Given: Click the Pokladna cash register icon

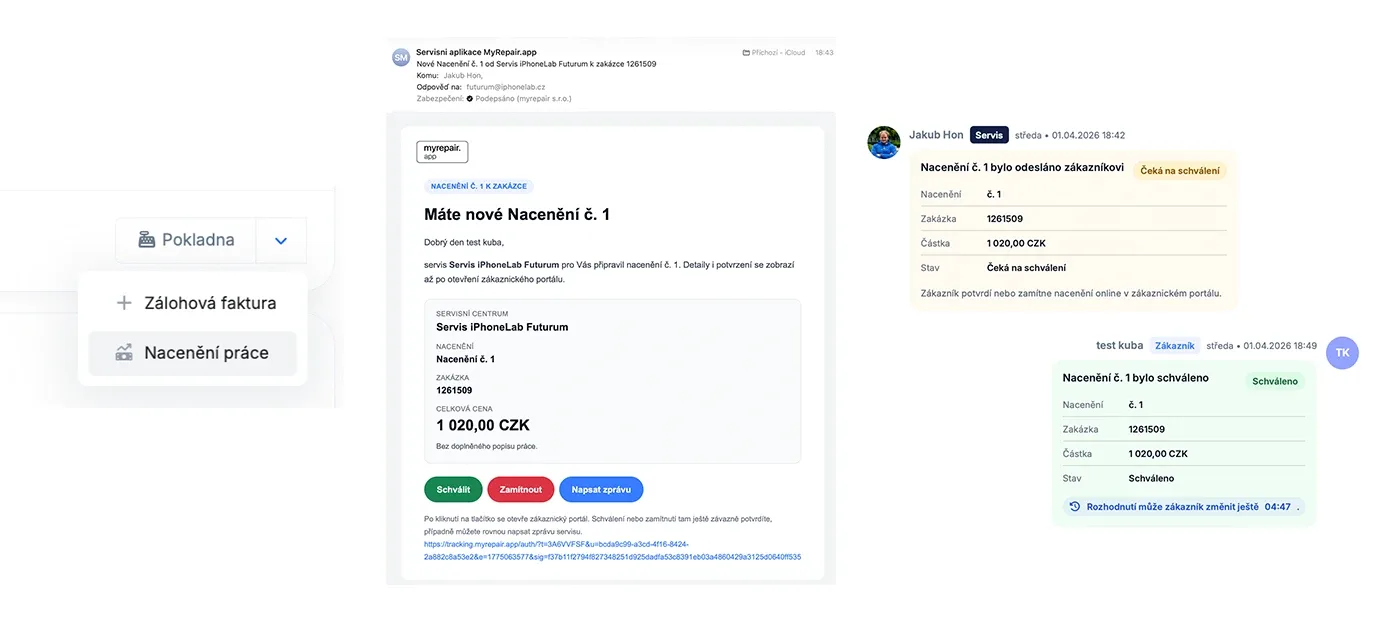Looking at the screenshot, I should click(x=148, y=240).
